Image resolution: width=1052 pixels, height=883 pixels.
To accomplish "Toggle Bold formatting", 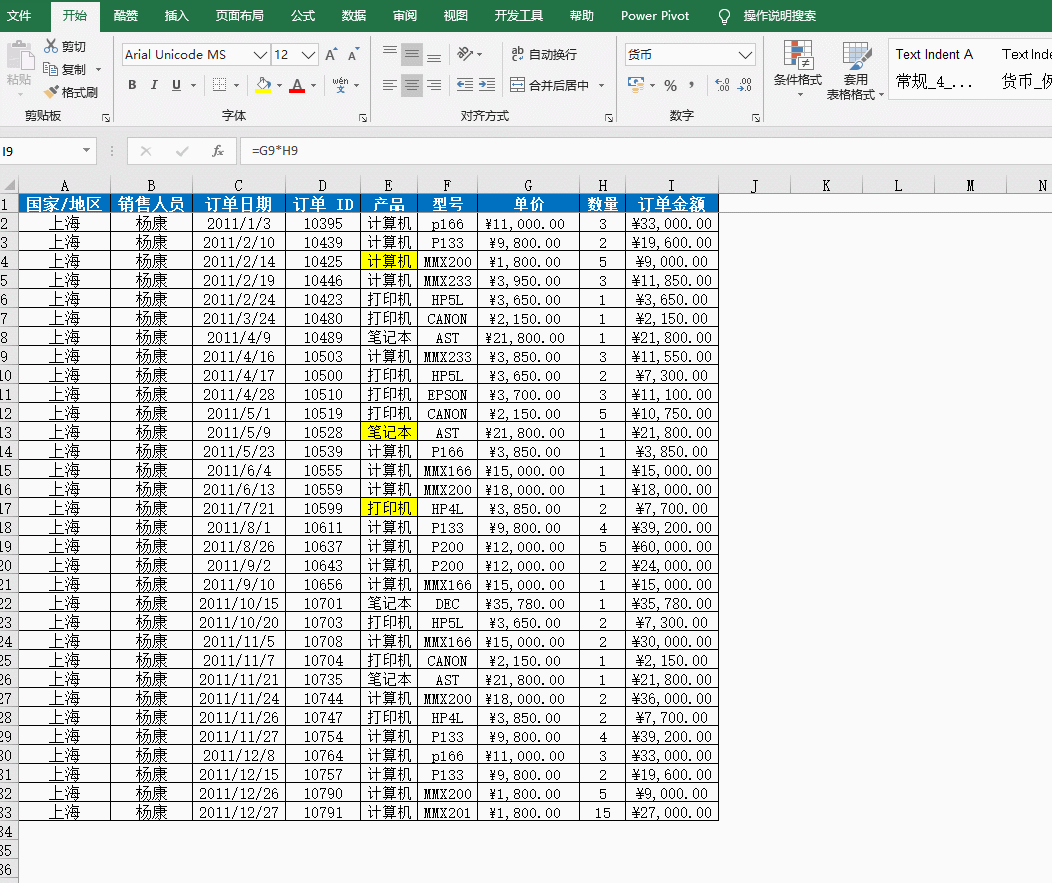I will coord(132,86).
